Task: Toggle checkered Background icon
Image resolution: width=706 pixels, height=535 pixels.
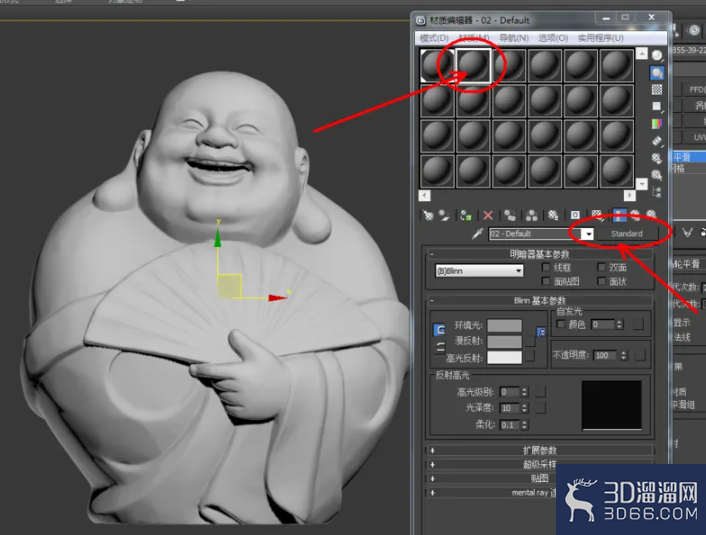Action: tap(657, 89)
